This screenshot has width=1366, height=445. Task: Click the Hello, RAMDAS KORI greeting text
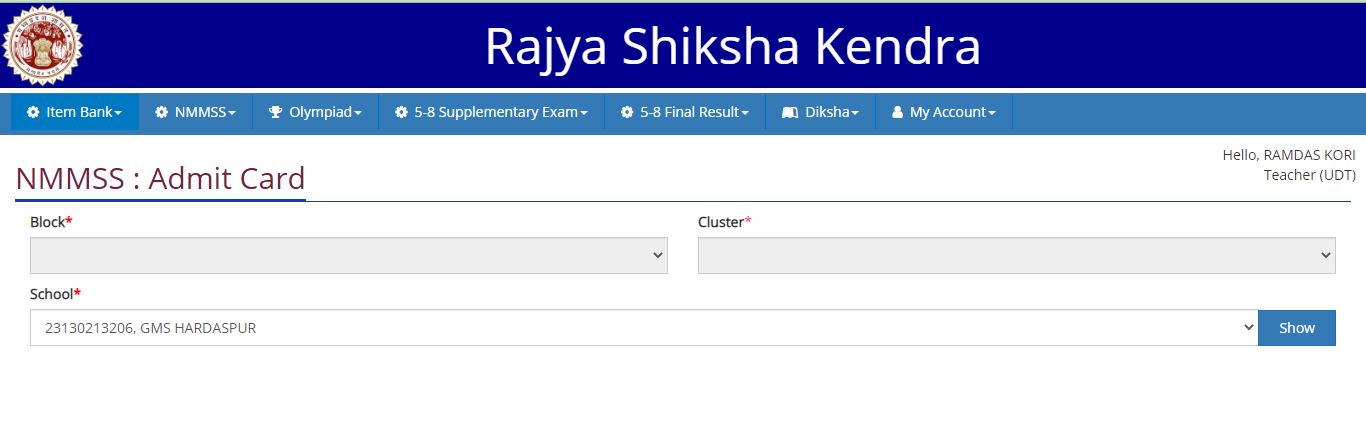coord(1288,155)
